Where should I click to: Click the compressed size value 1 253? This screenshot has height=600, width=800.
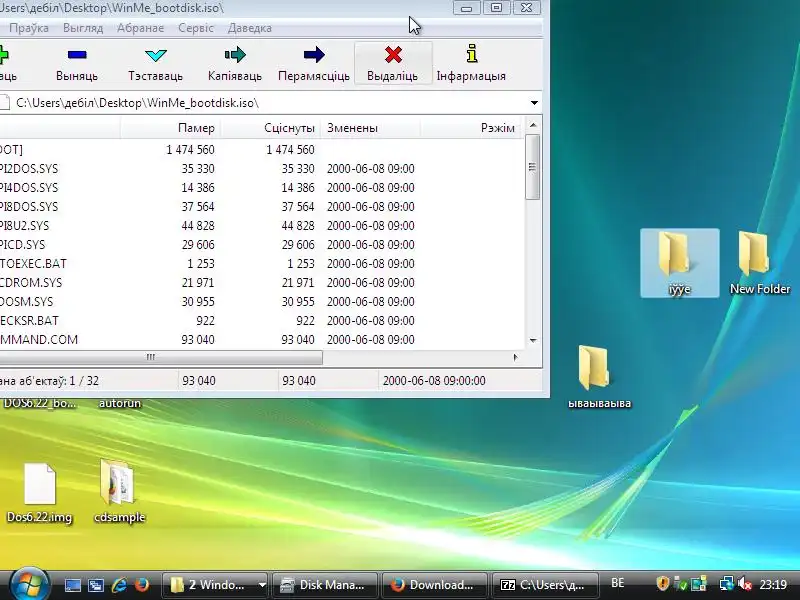point(301,264)
